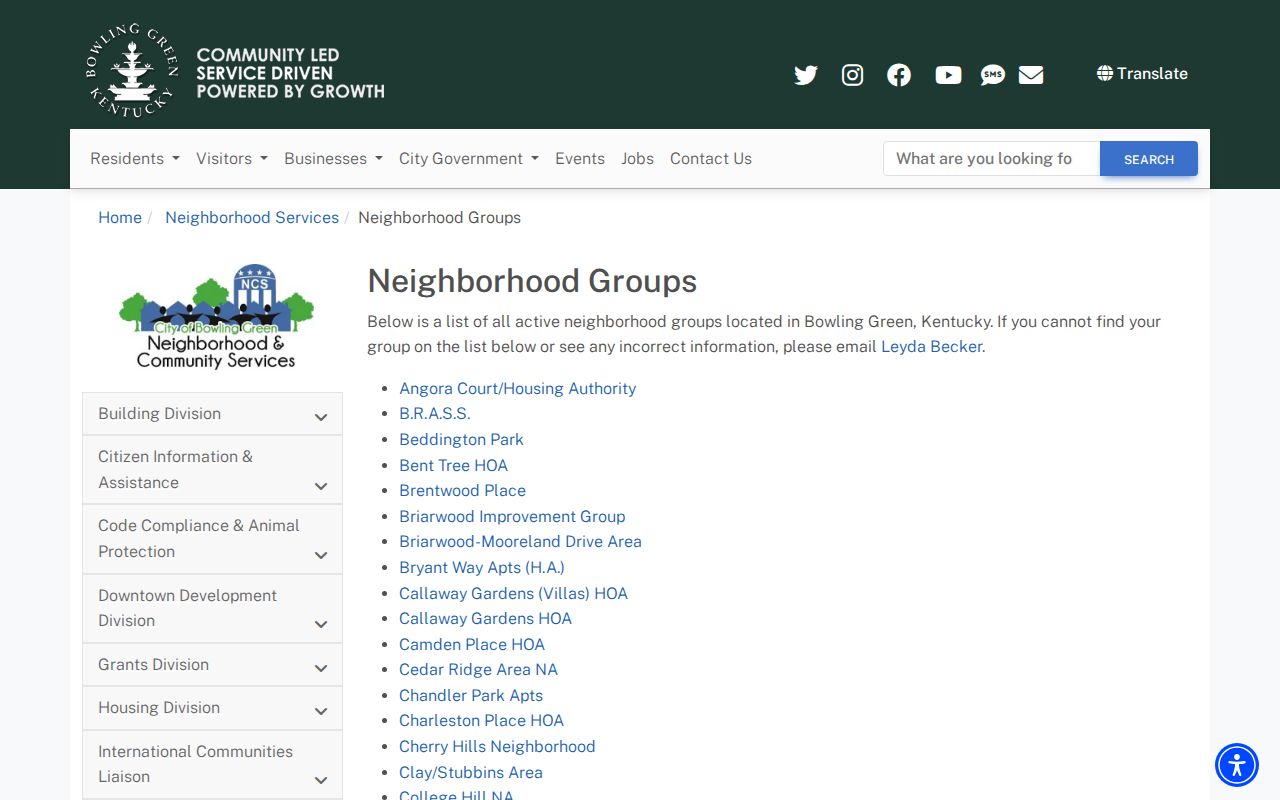
Task: Open the B.R.A.S.S. group link
Action: click(x=435, y=413)
